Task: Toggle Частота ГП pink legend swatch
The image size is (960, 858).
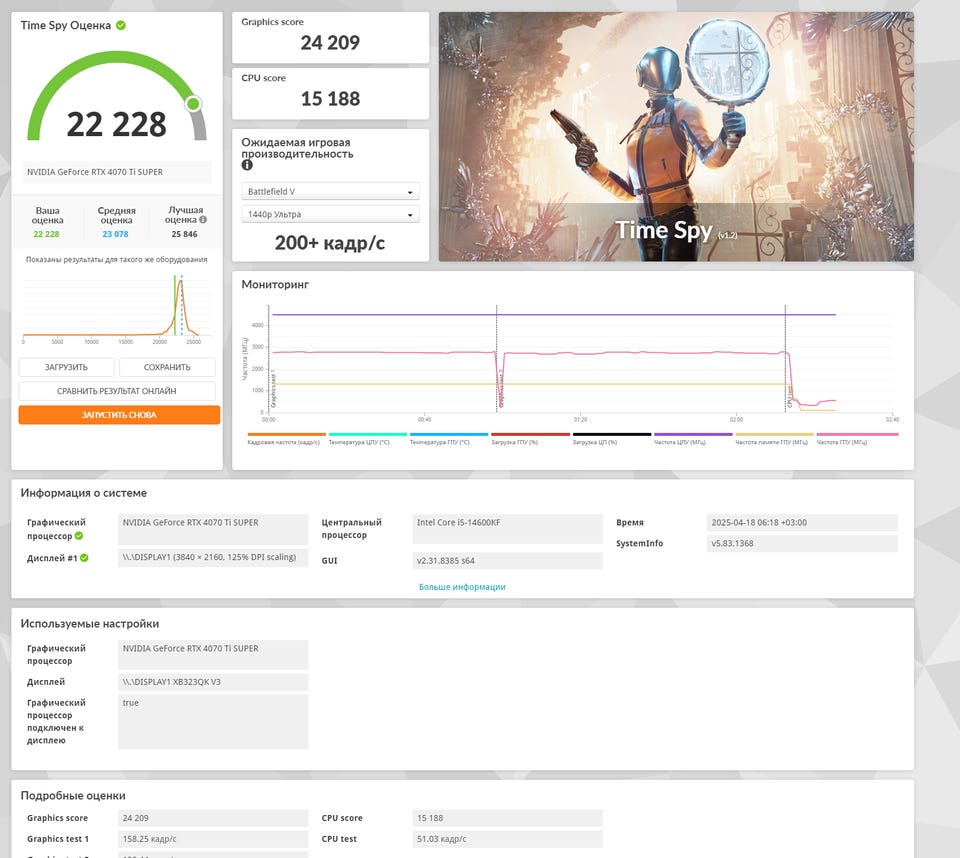Action: coord(857,434)
